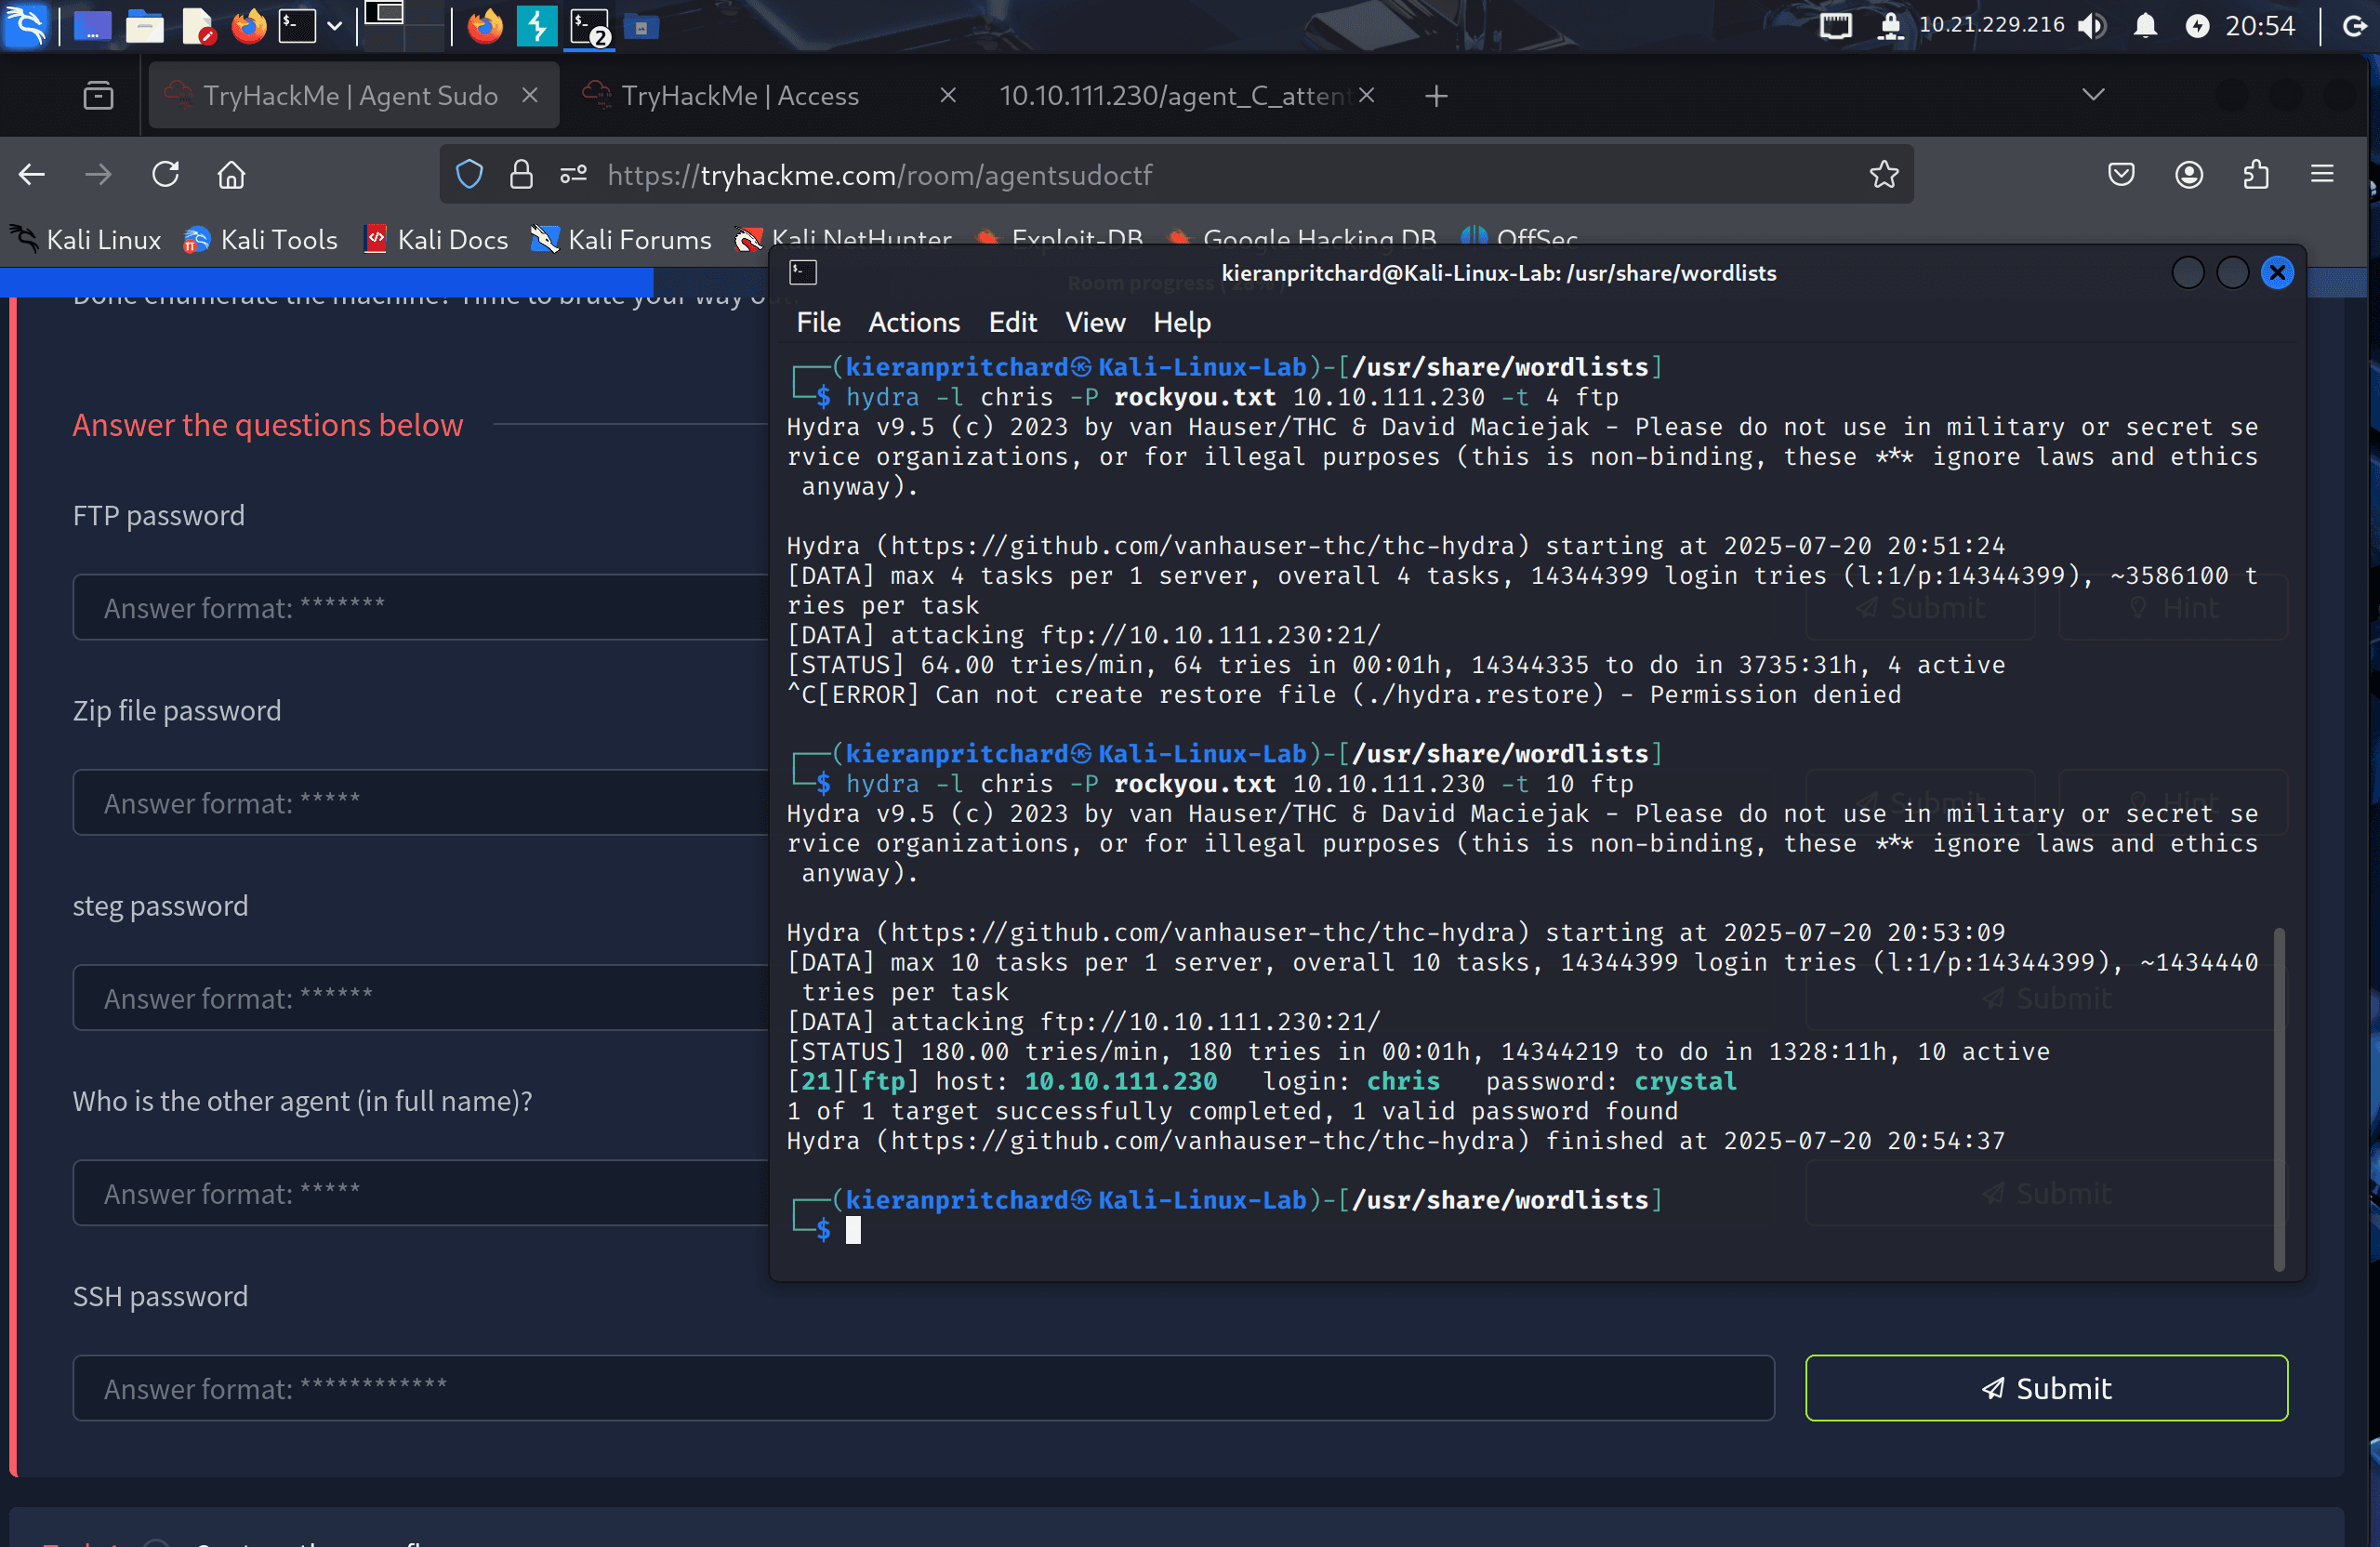Open notifications bell in system tray
This screenshot has height=1547, width=2380.
(x=2145, y=26)
